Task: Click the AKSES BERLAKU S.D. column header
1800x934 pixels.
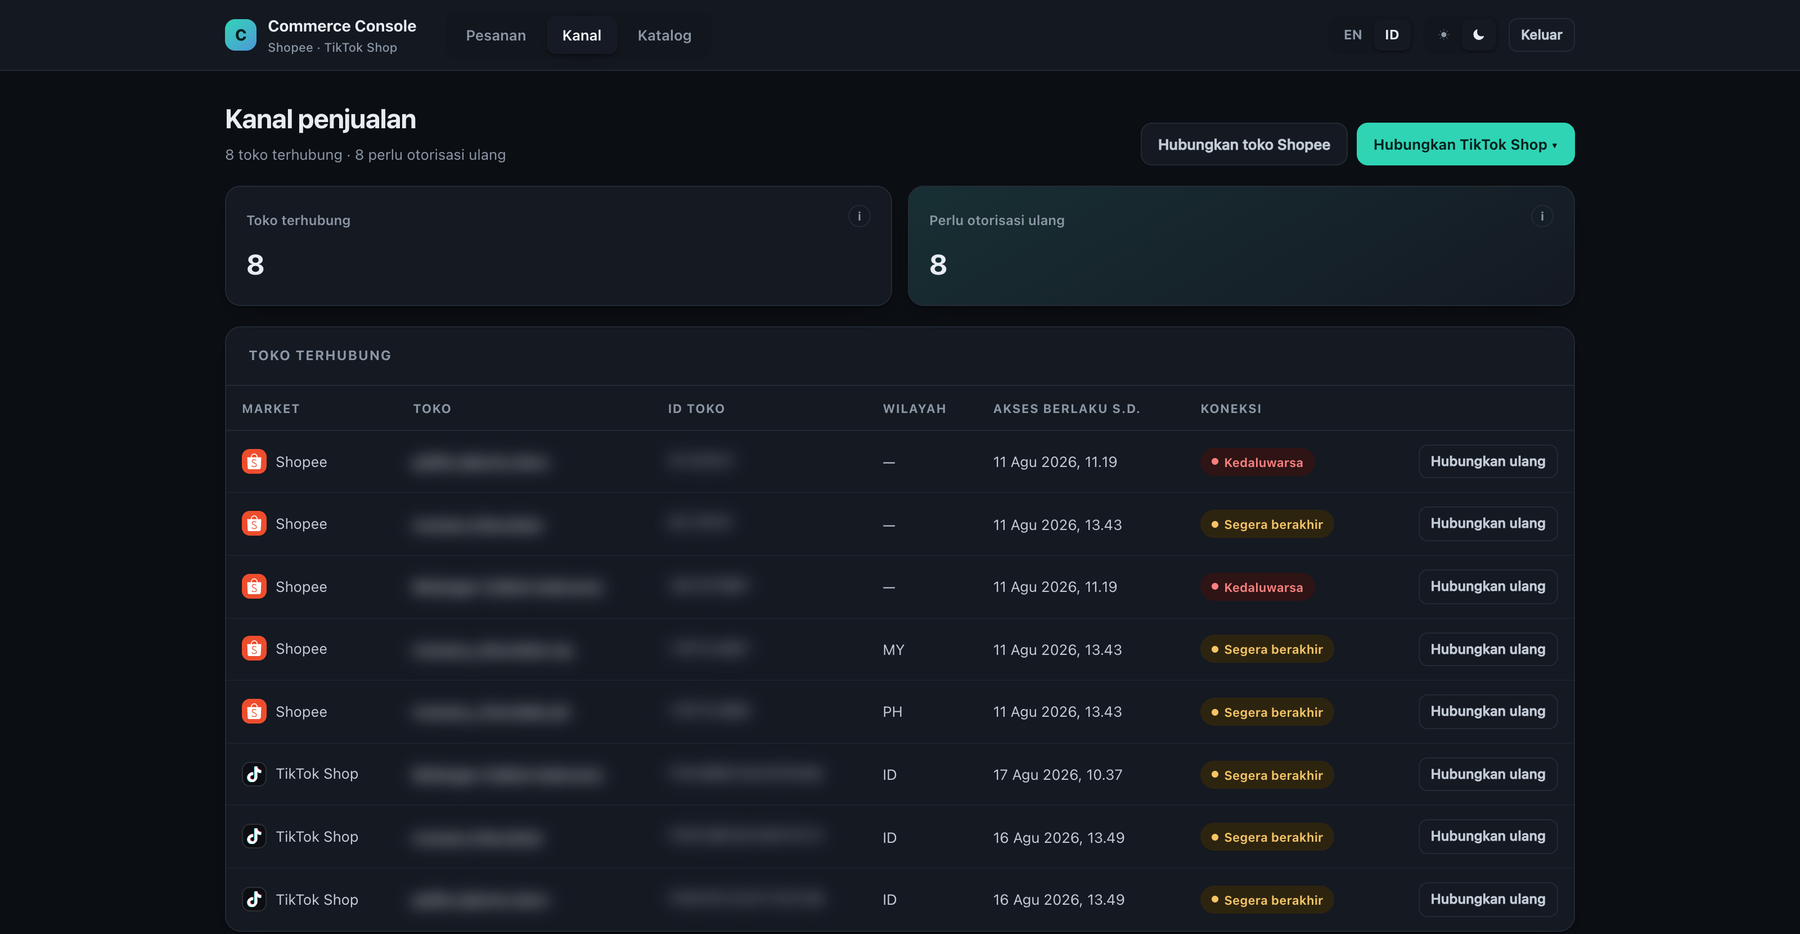Action: click(x=1066, y=409)
